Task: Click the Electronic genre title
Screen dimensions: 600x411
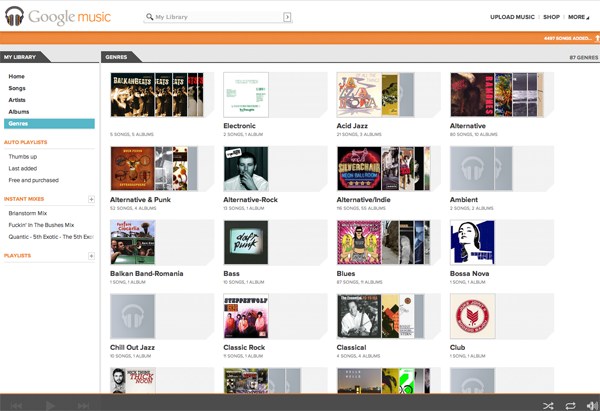Action: point(240,126)
